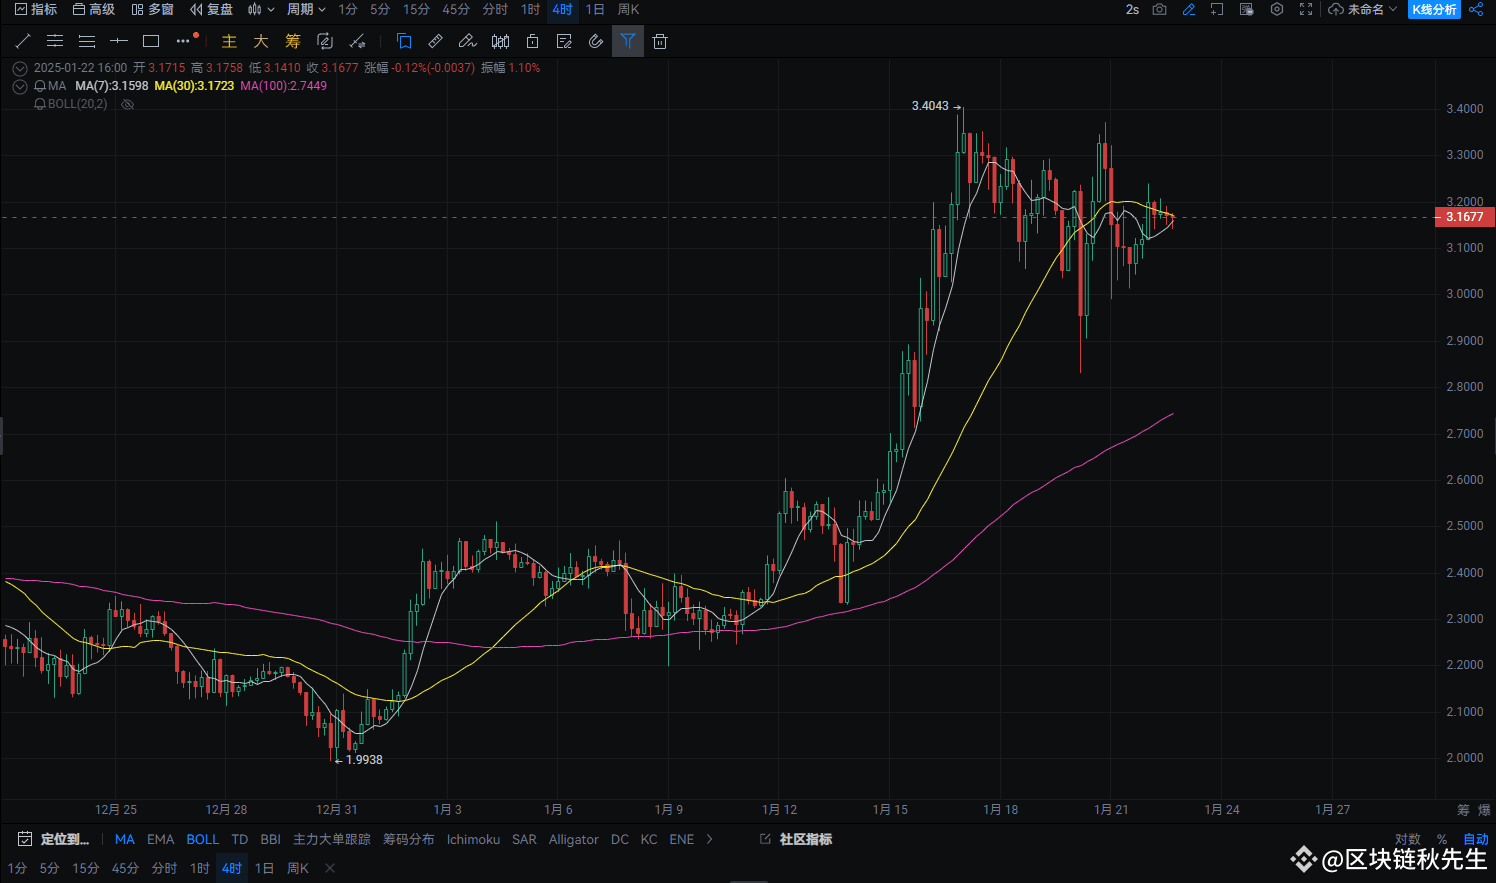Viewport: 1496px width, 883px height.
Task: Collapse the MA indicator row
Action: (x=19, y=86)
